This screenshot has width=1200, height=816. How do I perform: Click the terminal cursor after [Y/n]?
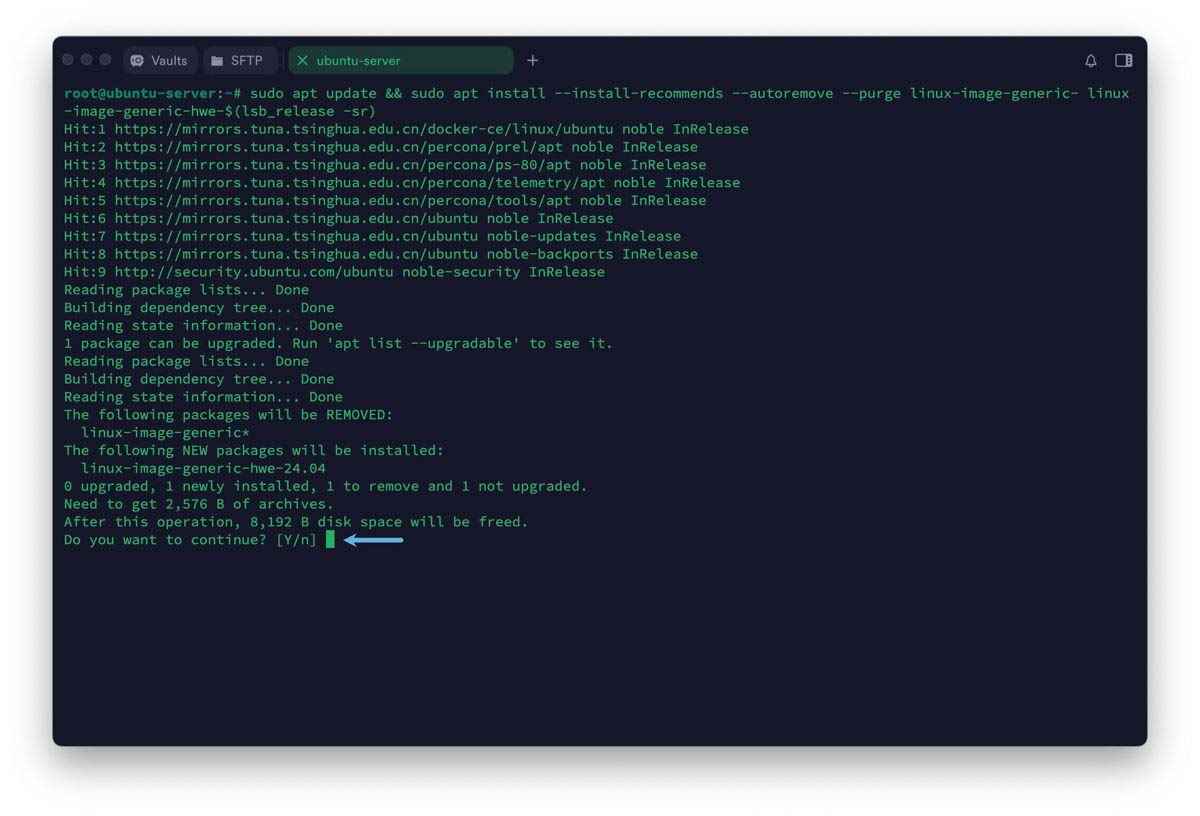click(330, 540)
